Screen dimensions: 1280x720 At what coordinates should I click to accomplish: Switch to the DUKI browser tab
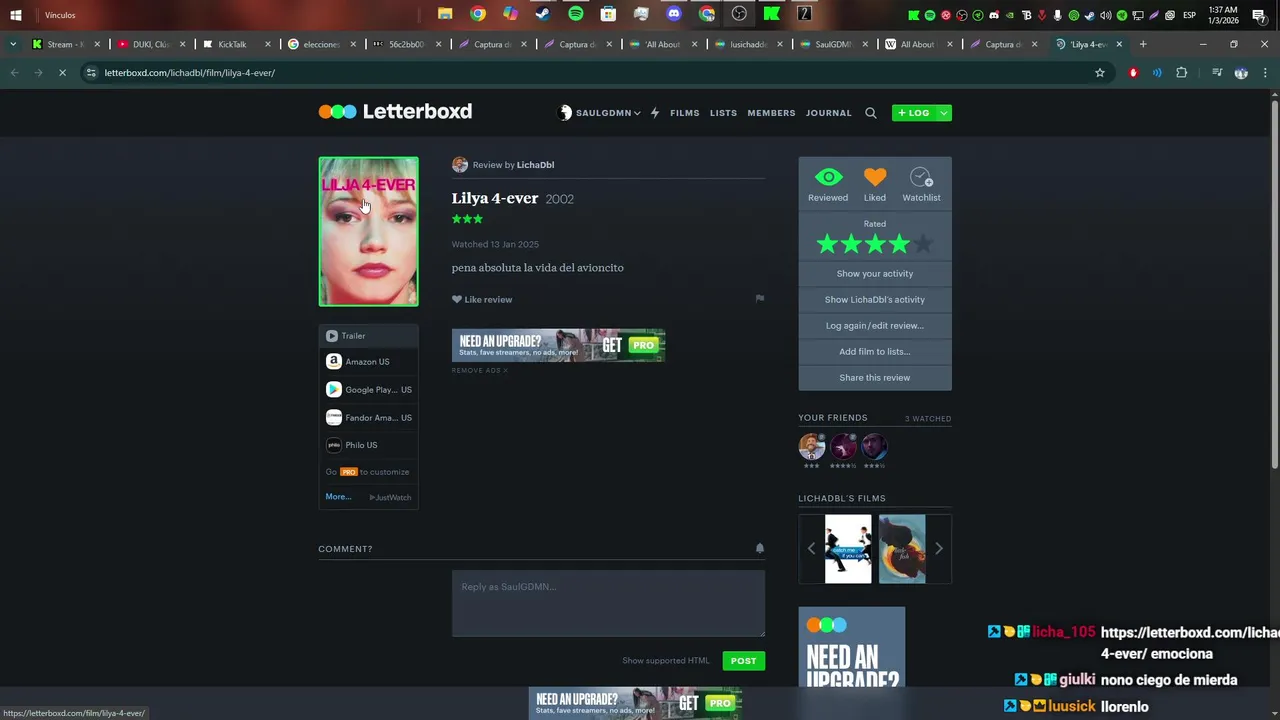point(148,44)
